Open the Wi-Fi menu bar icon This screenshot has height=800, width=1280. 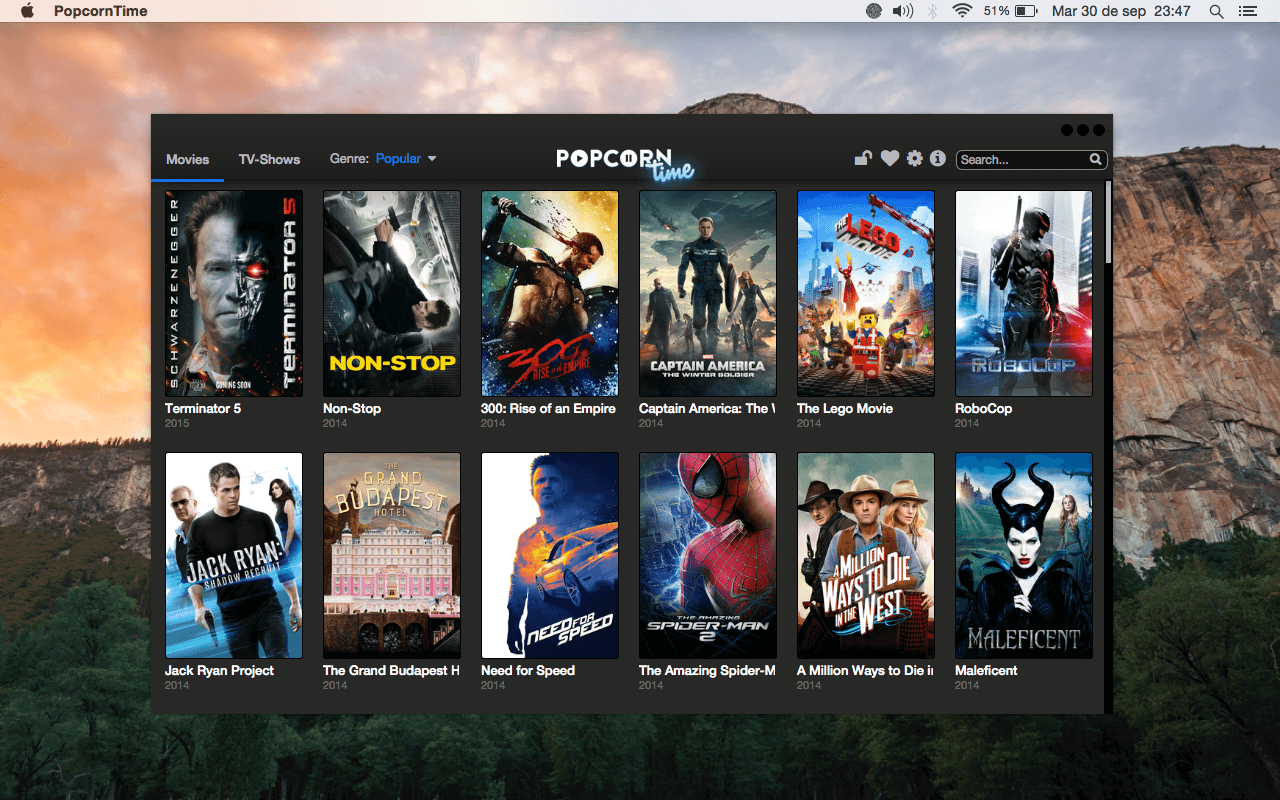962,11
